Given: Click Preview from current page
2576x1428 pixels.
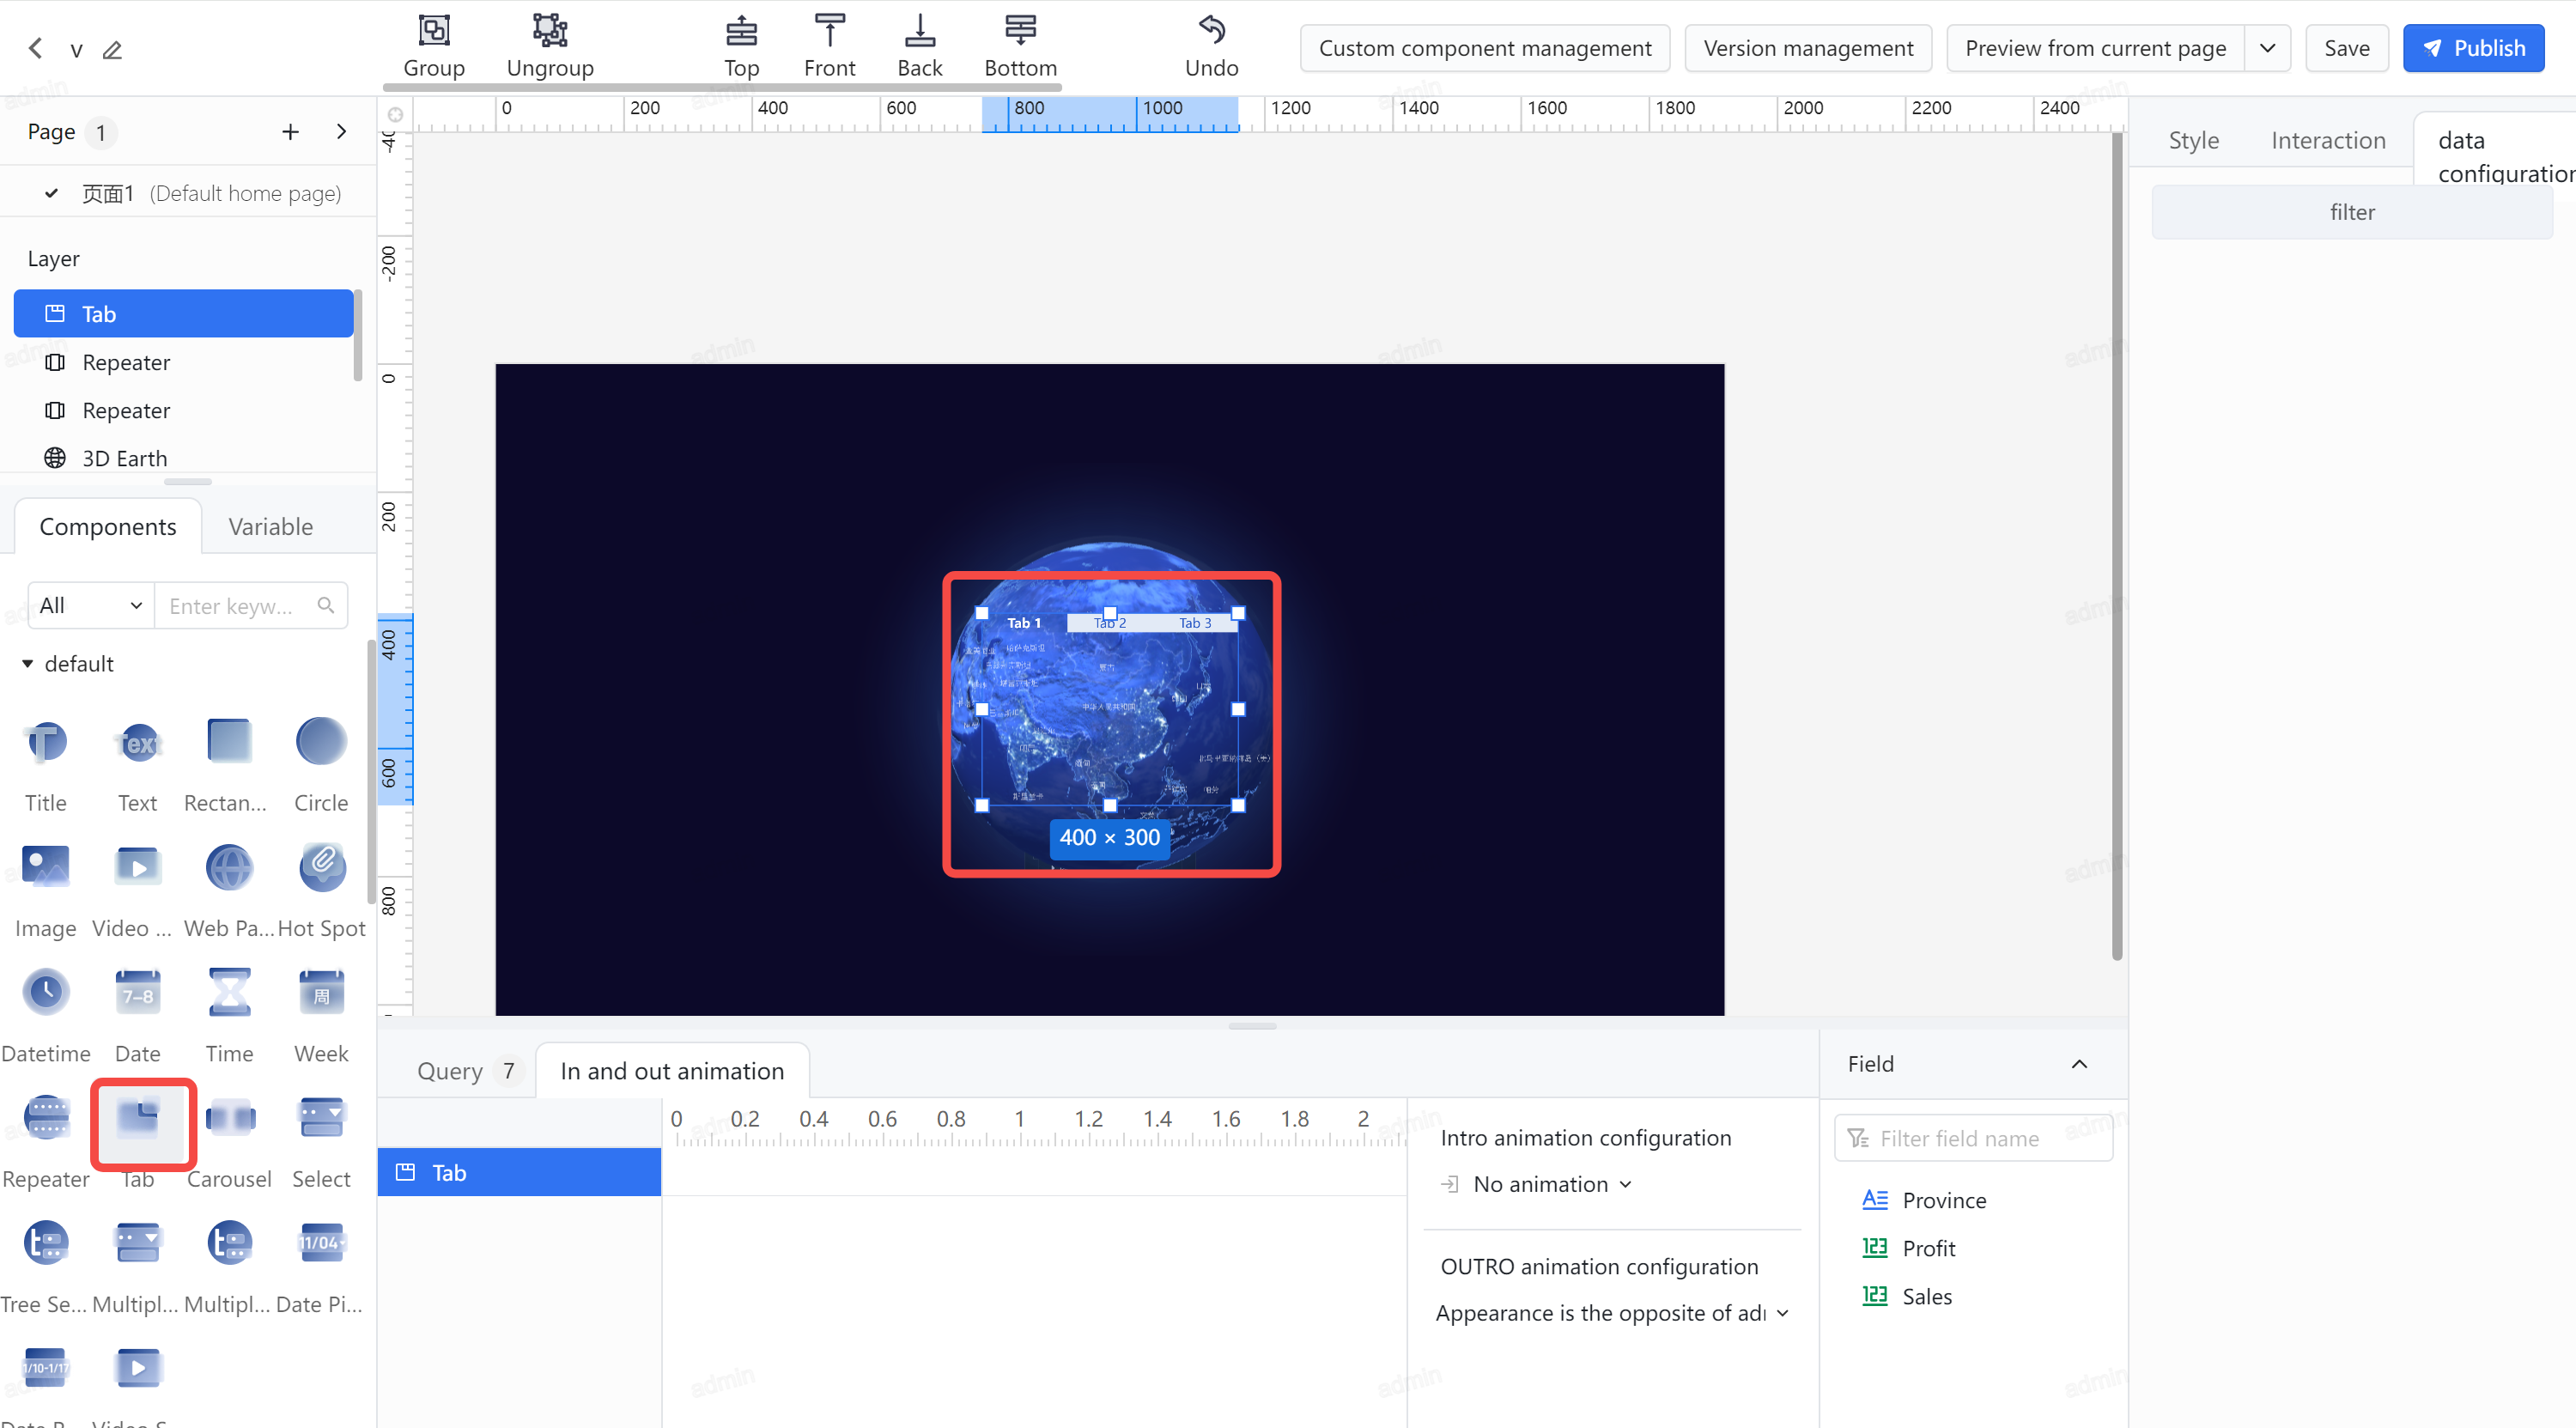Looking at the screenshot, I should click(x=2095, y=48).
